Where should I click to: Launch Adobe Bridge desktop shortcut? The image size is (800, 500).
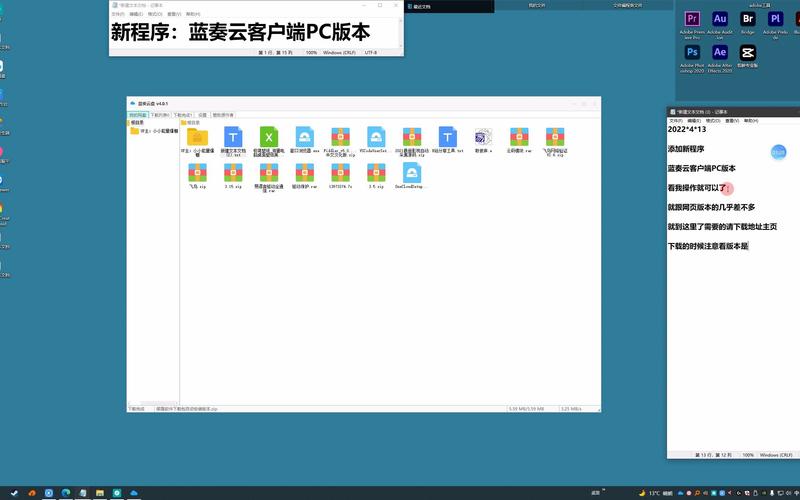click(748, 19)
